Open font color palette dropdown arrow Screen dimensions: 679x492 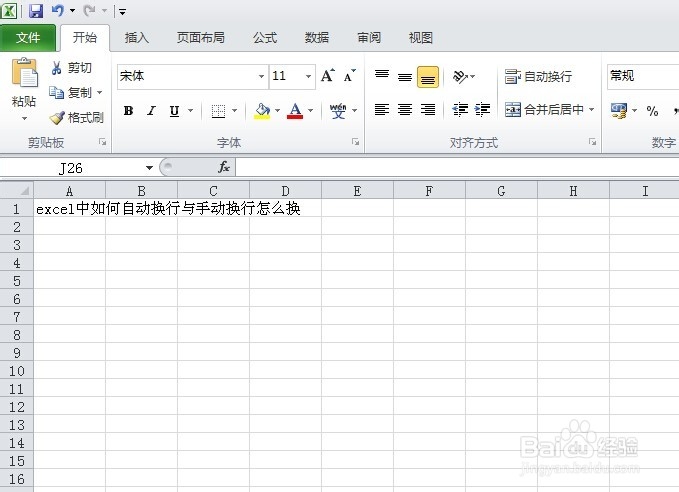click(x=310, y=111)
